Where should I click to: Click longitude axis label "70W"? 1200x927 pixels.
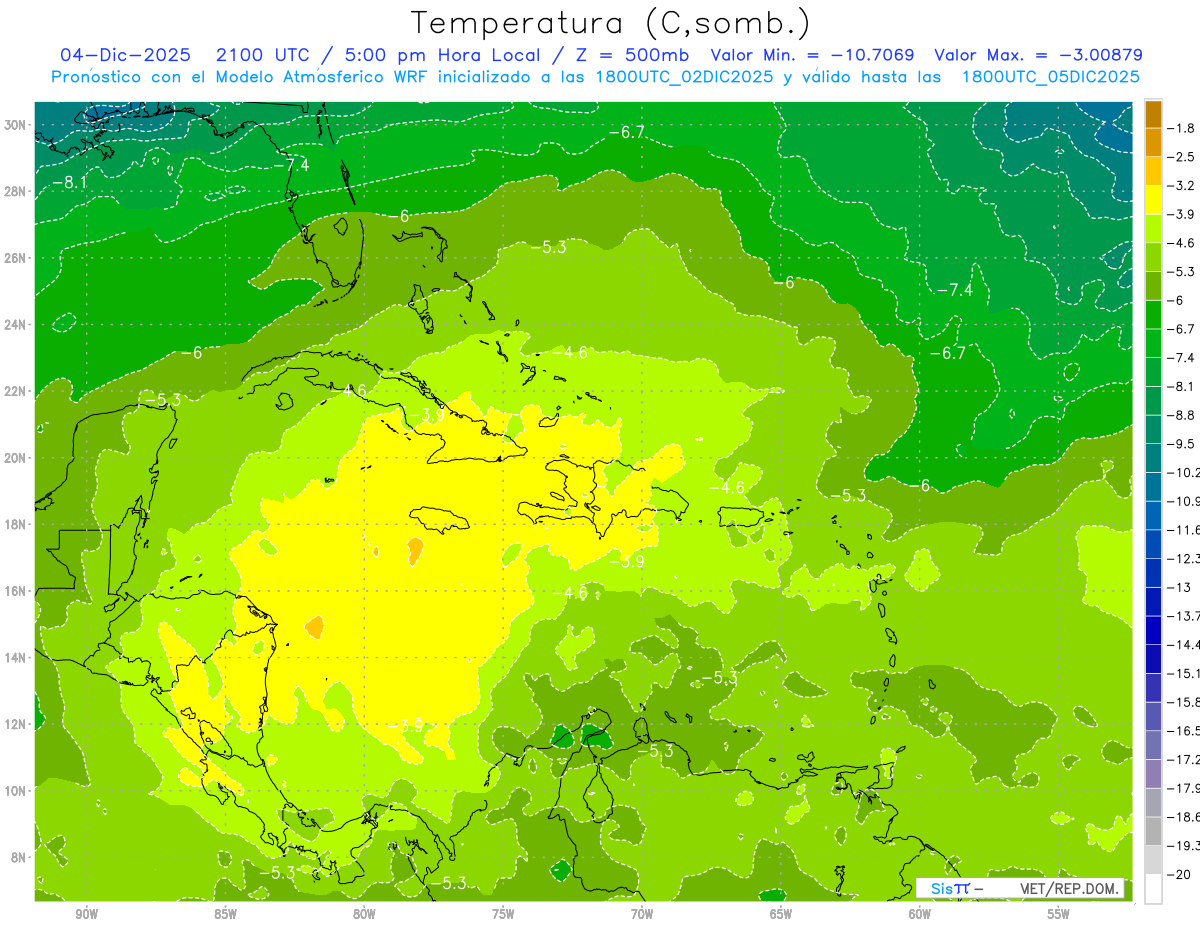642,914
